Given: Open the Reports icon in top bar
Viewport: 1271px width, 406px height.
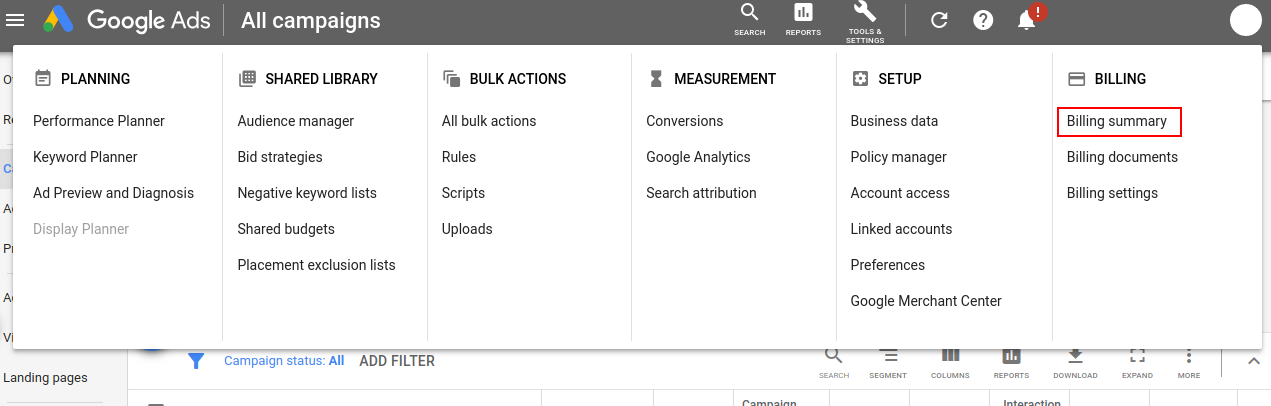Looking at the screenshot, I should 803,19.
